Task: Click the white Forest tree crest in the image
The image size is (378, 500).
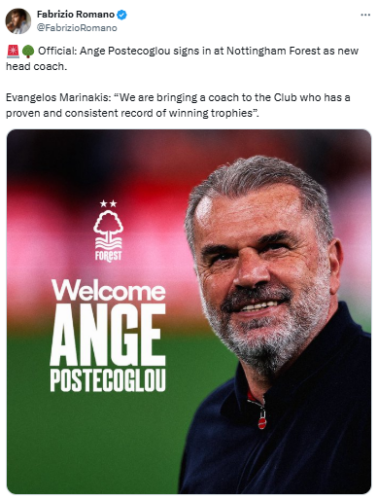Action: click(x=108, y=229)
